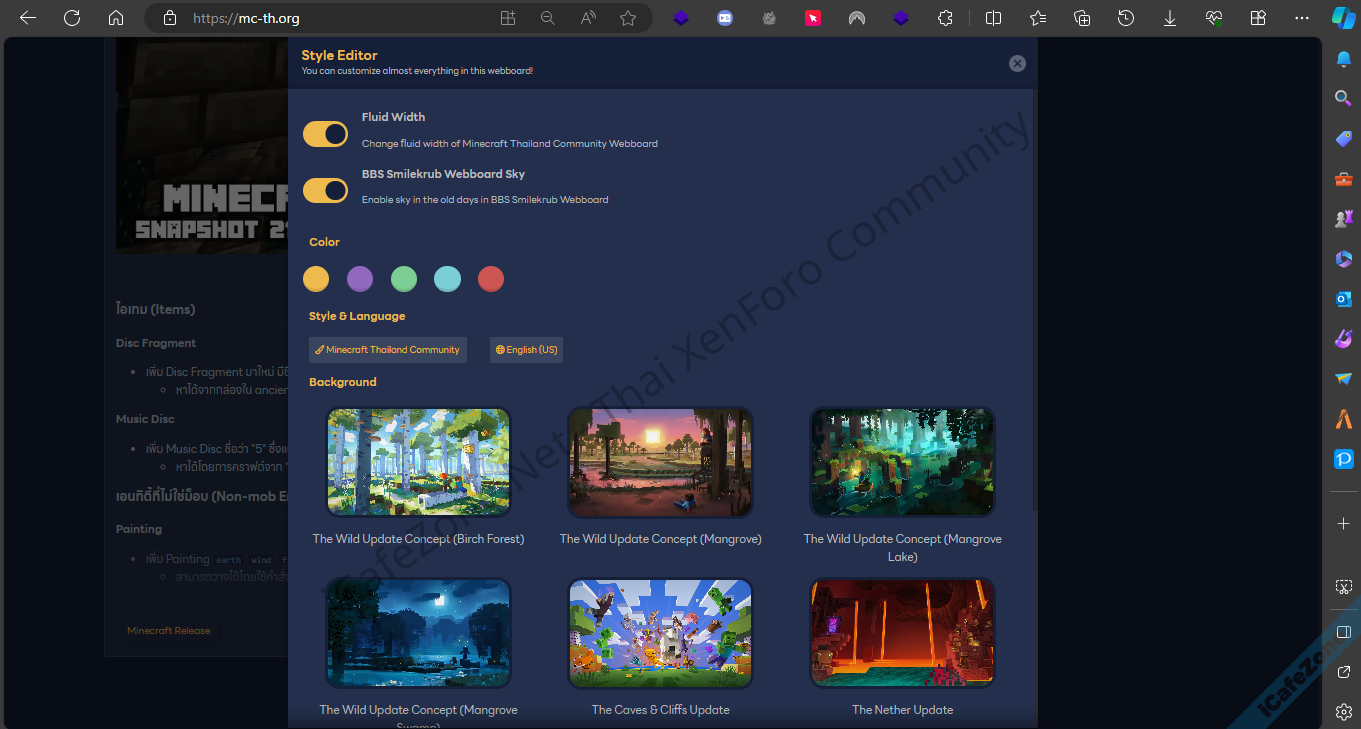Open English (US) language chooser

point(526,350)
